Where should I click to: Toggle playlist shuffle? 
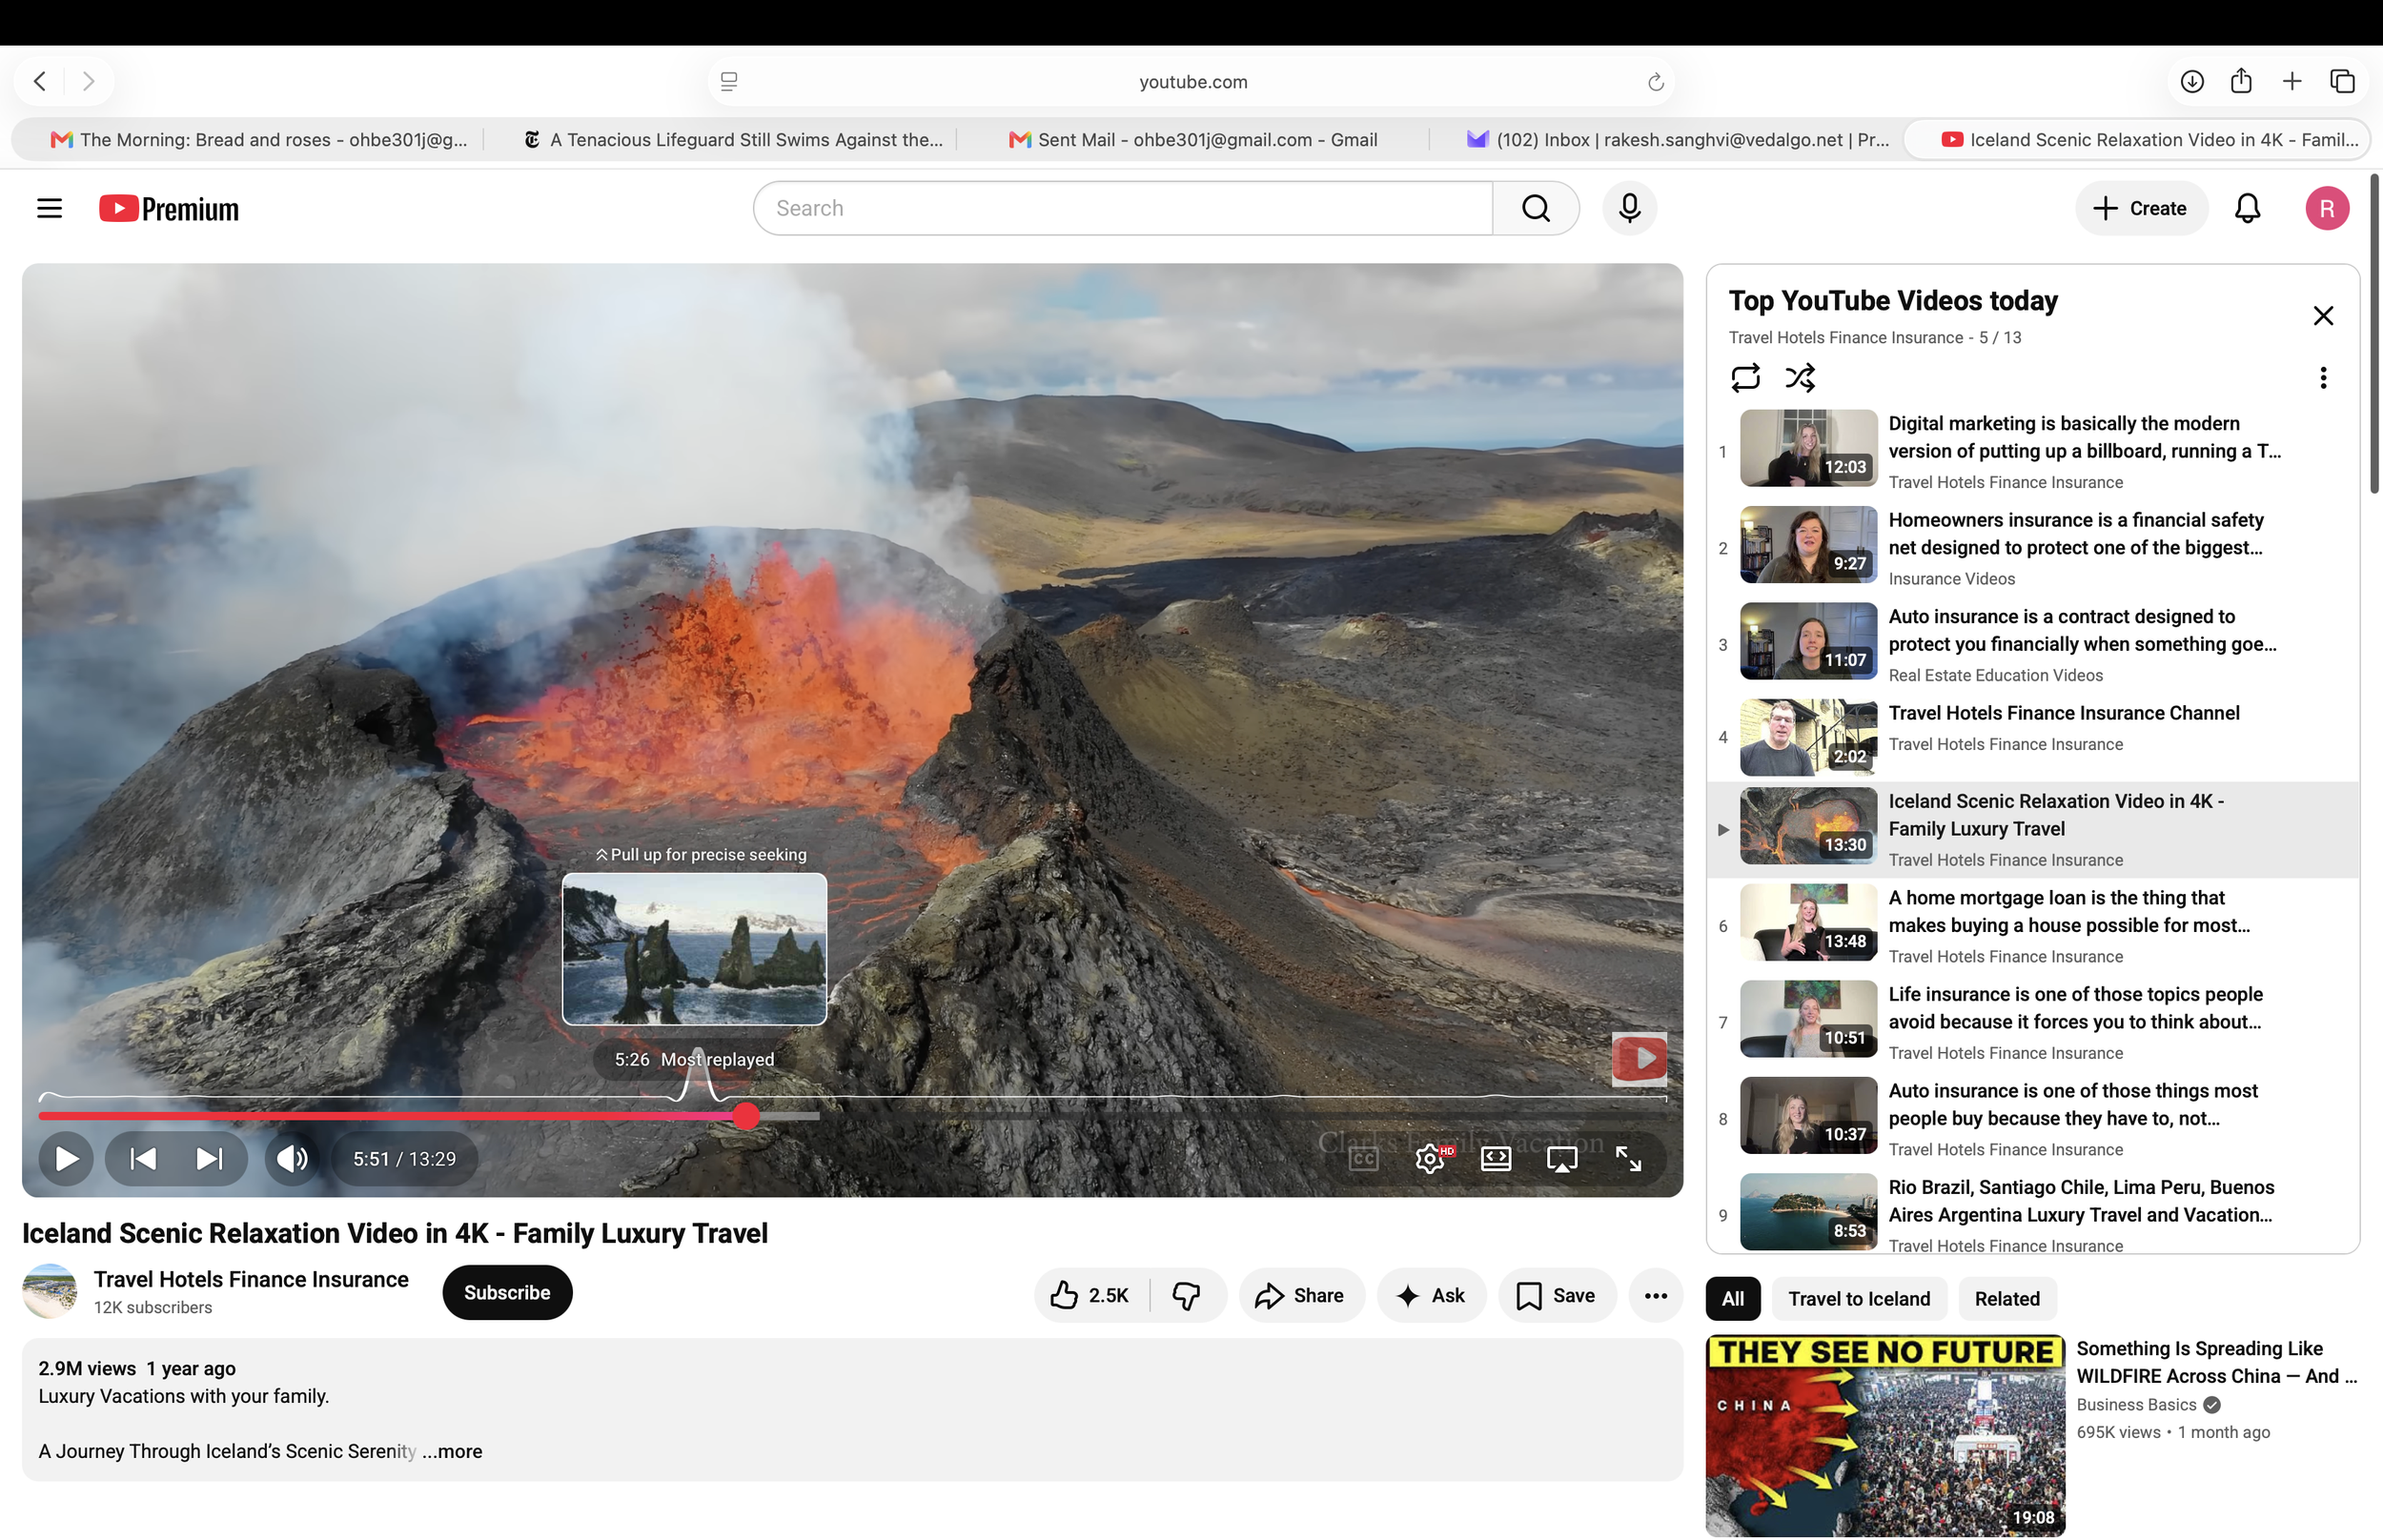click(1800, 378)
